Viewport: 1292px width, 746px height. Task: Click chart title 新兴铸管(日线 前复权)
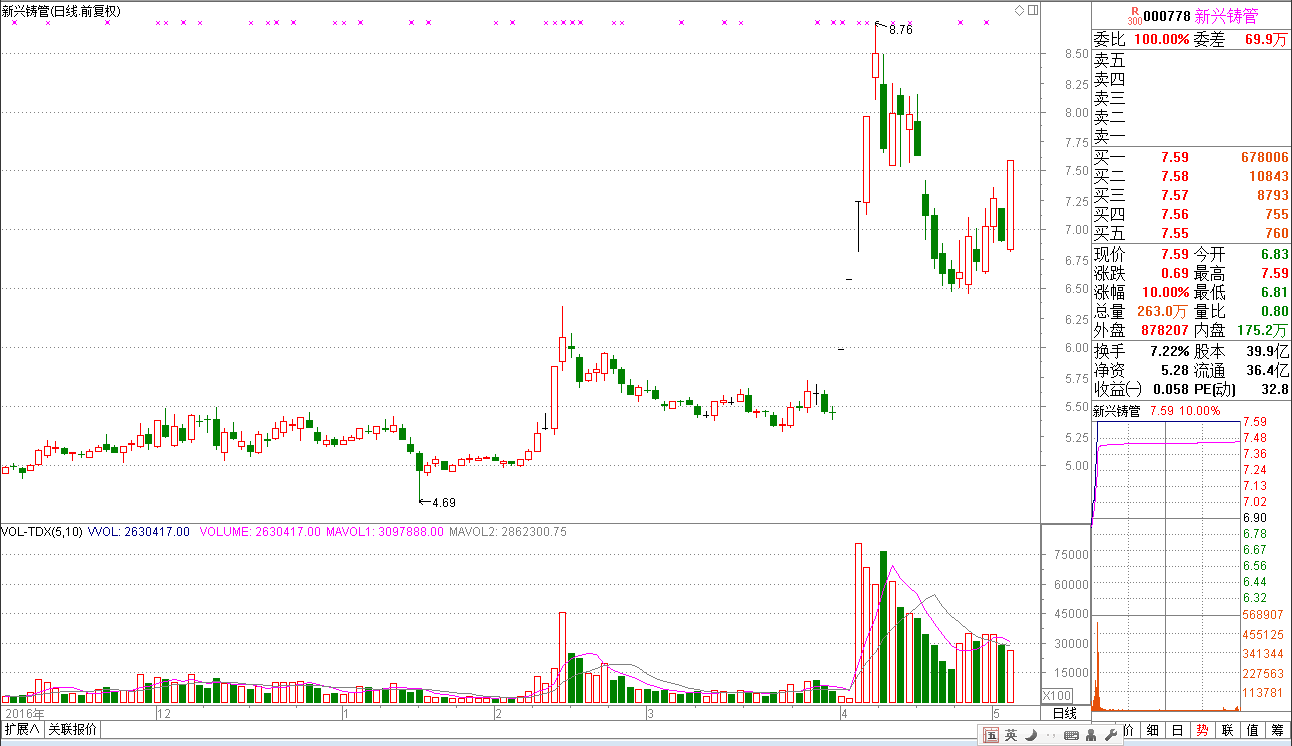[x=61, y=11]
